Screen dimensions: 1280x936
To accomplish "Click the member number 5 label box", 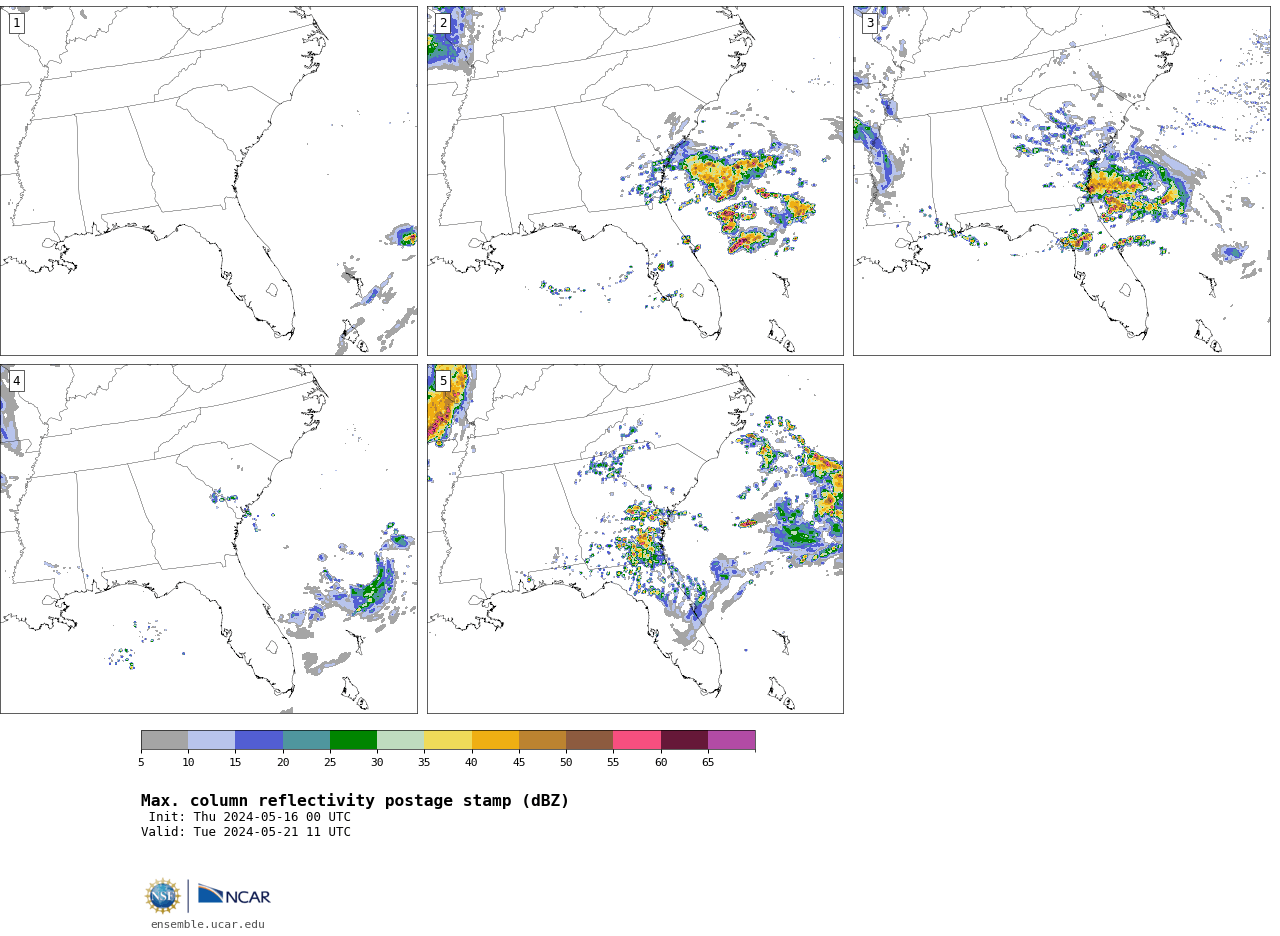I will tap(443, 381).
